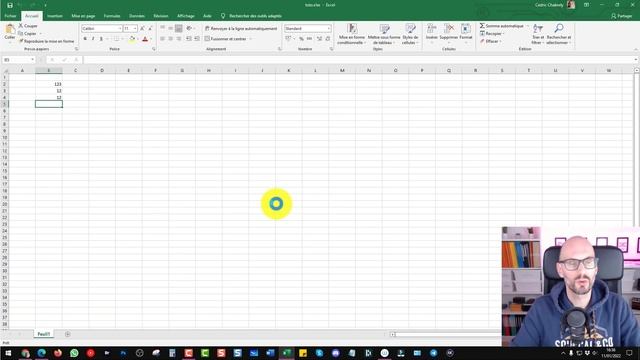Align cell content to the middle
Viewport: 640px width, 360px height.
pos(171,28)
